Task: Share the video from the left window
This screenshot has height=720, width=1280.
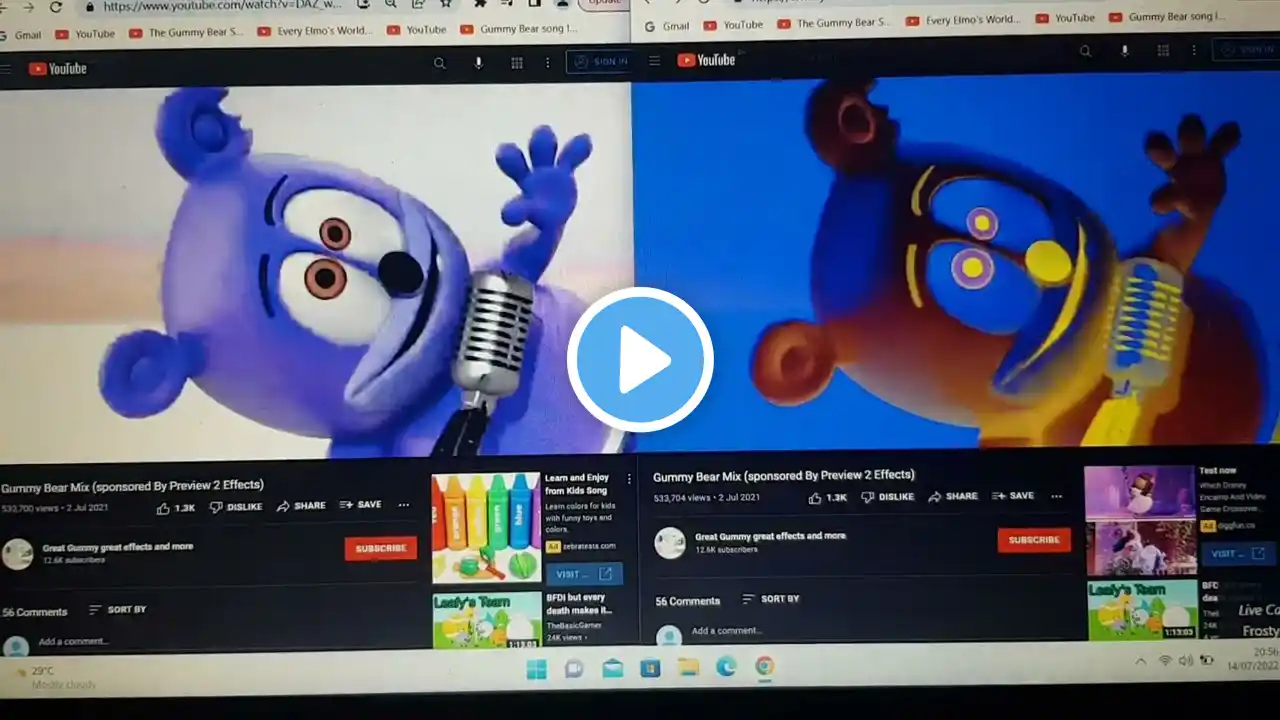Action: click(301, 506)
